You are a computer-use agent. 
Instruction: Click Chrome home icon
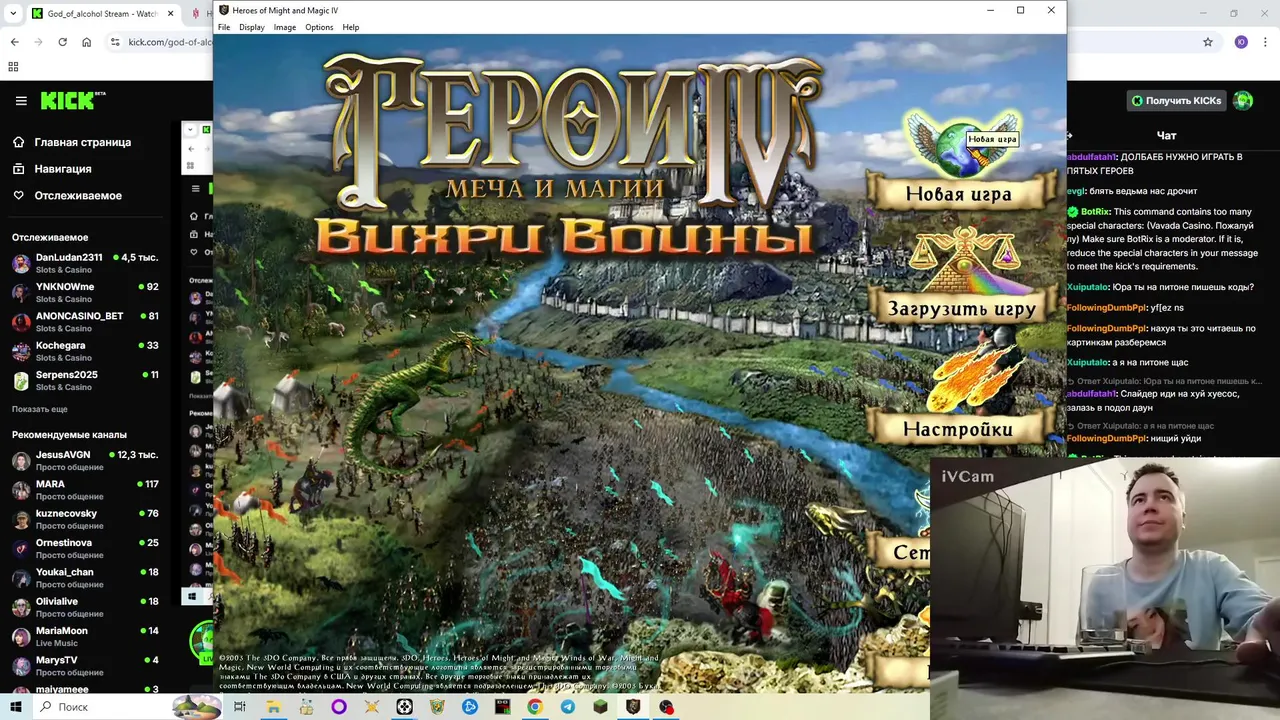pyautogui.click(x=86, y=42)
